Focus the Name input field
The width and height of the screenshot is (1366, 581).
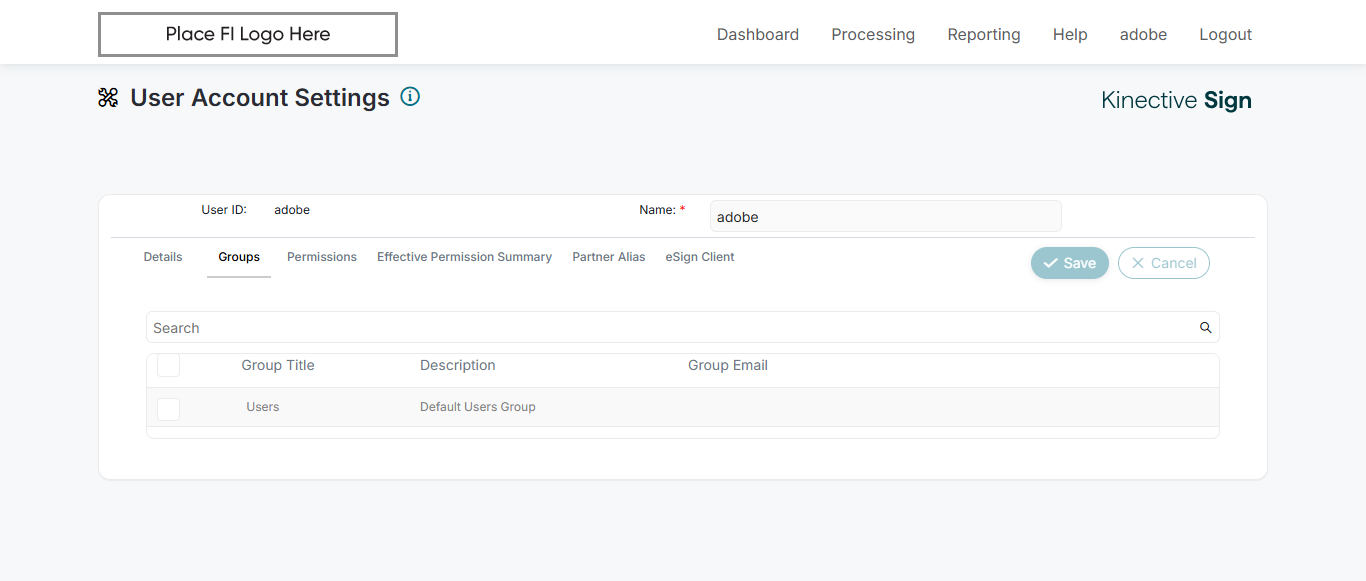885,217
